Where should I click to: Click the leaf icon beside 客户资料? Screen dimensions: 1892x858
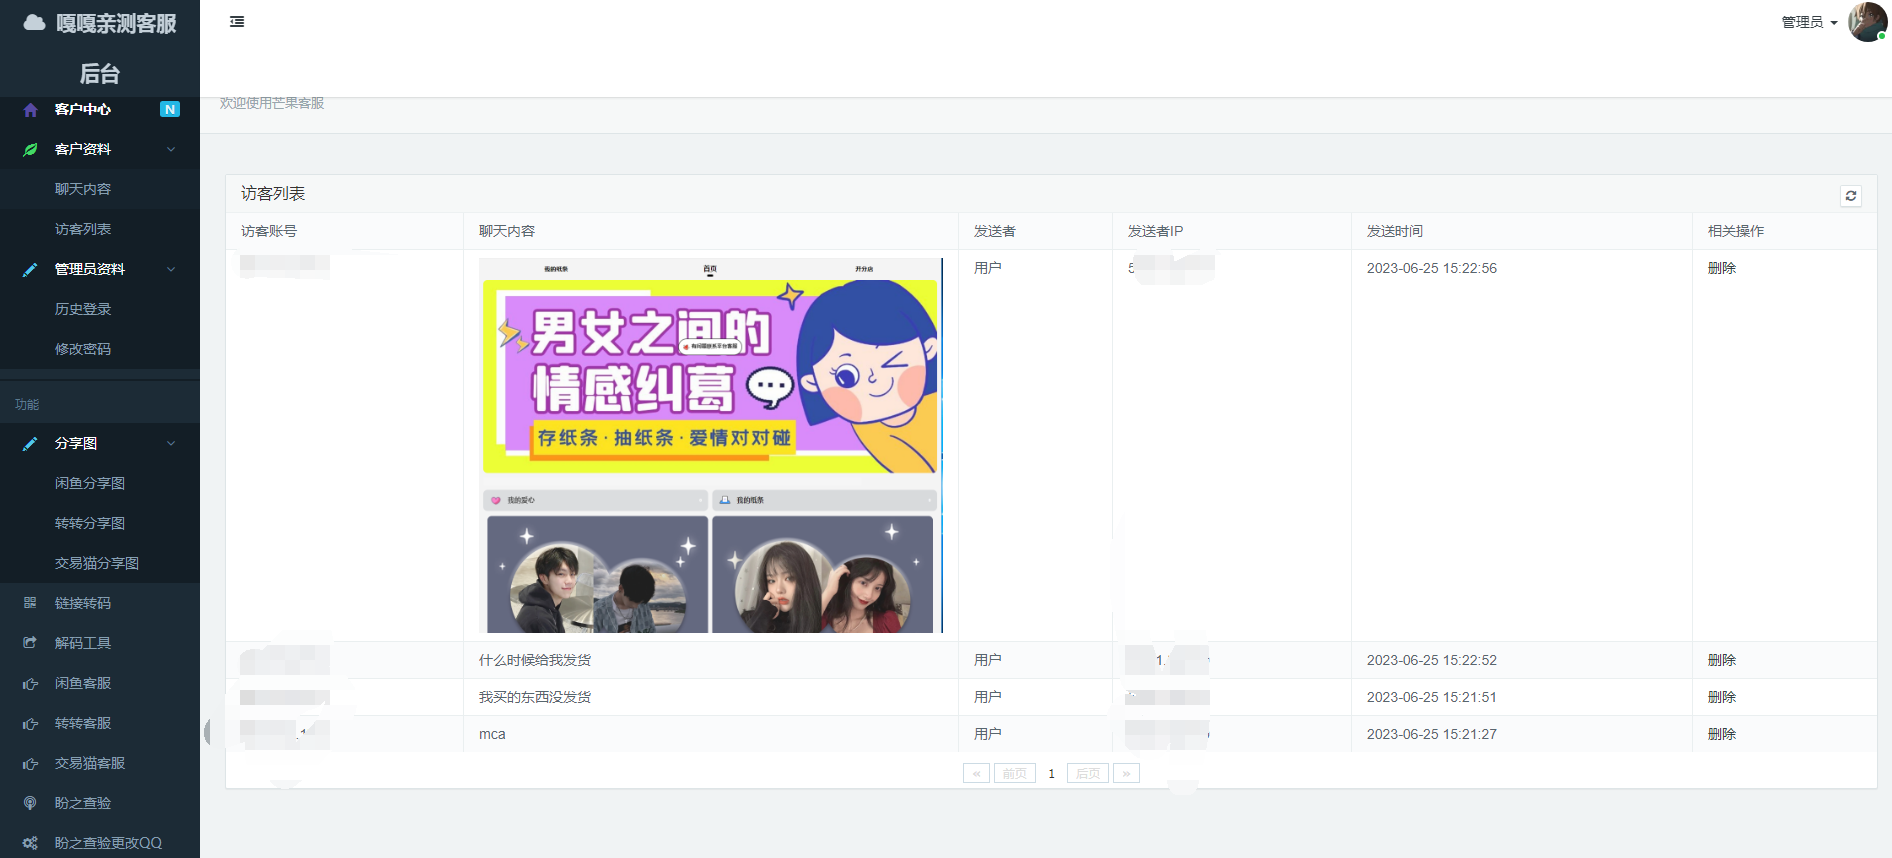(x=30, y=150)
